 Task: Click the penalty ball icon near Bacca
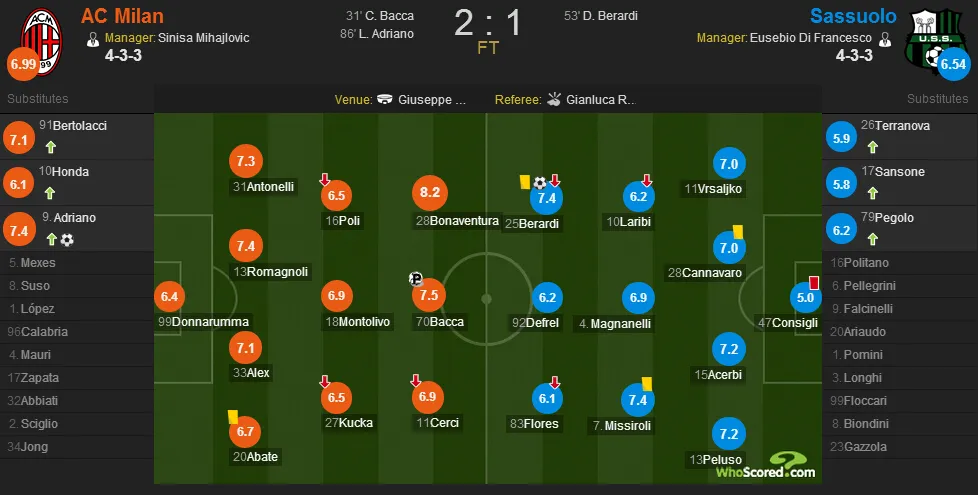416,279
